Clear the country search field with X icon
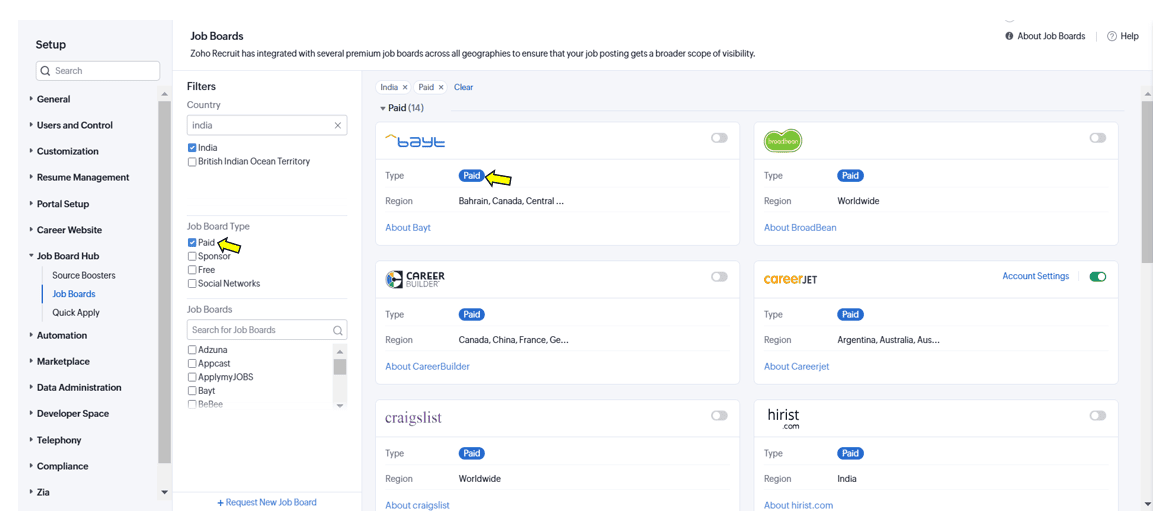This screenshot has height=527, width=1168. click(x=337, y=125)
